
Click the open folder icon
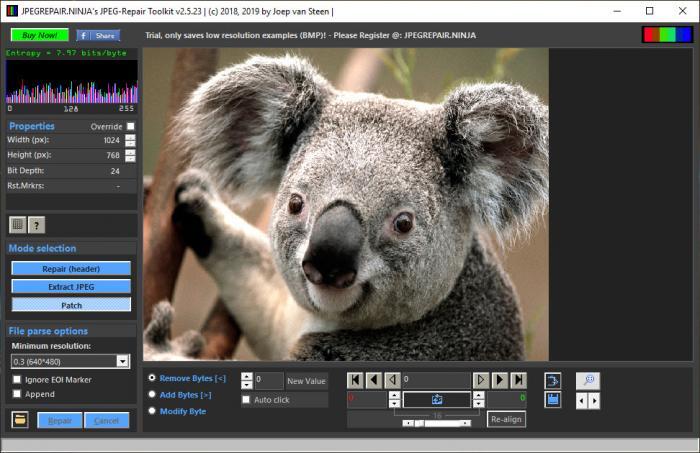pos(20,420)
